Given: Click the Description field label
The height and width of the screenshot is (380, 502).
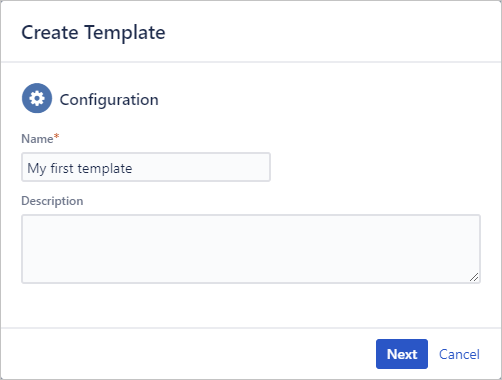Looking at the screenshot, I should click(52, 201).
